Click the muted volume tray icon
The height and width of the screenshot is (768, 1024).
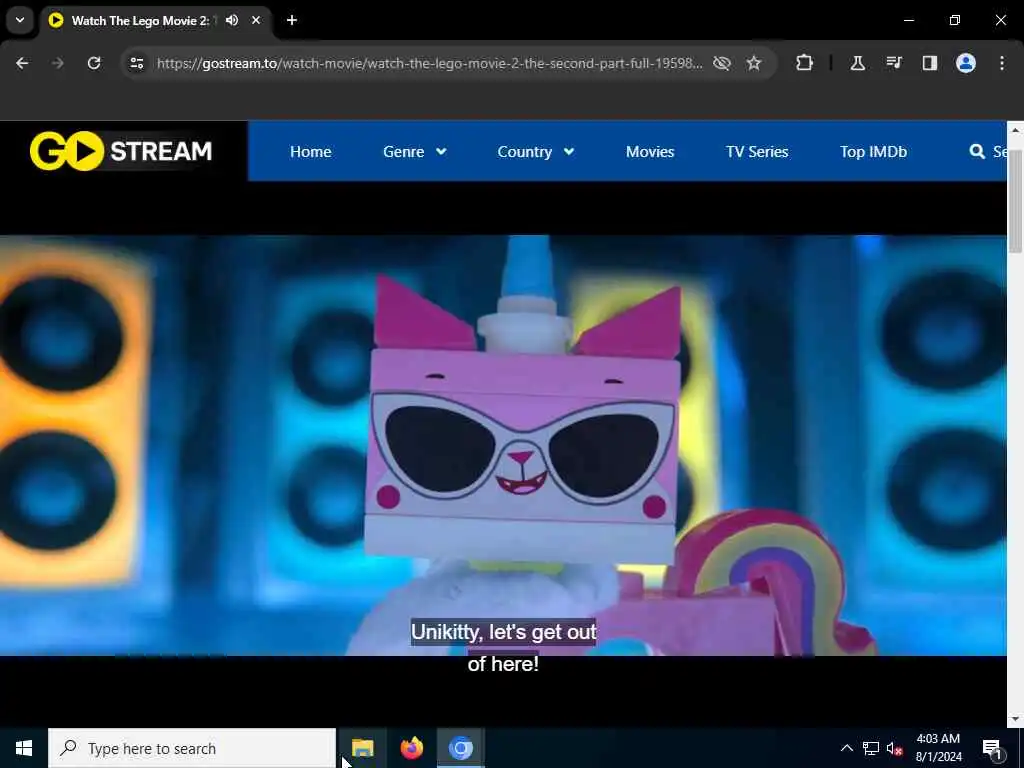894,748
